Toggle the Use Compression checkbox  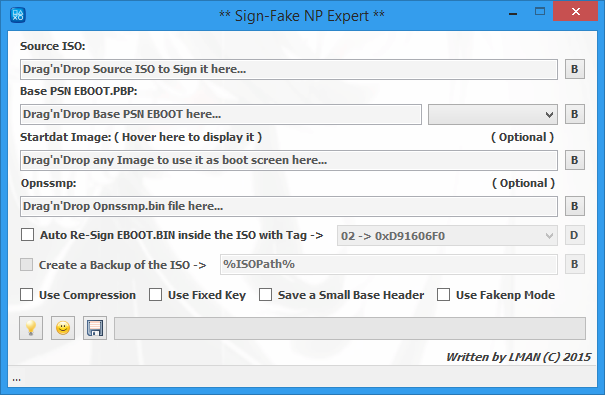pos(27,295)
